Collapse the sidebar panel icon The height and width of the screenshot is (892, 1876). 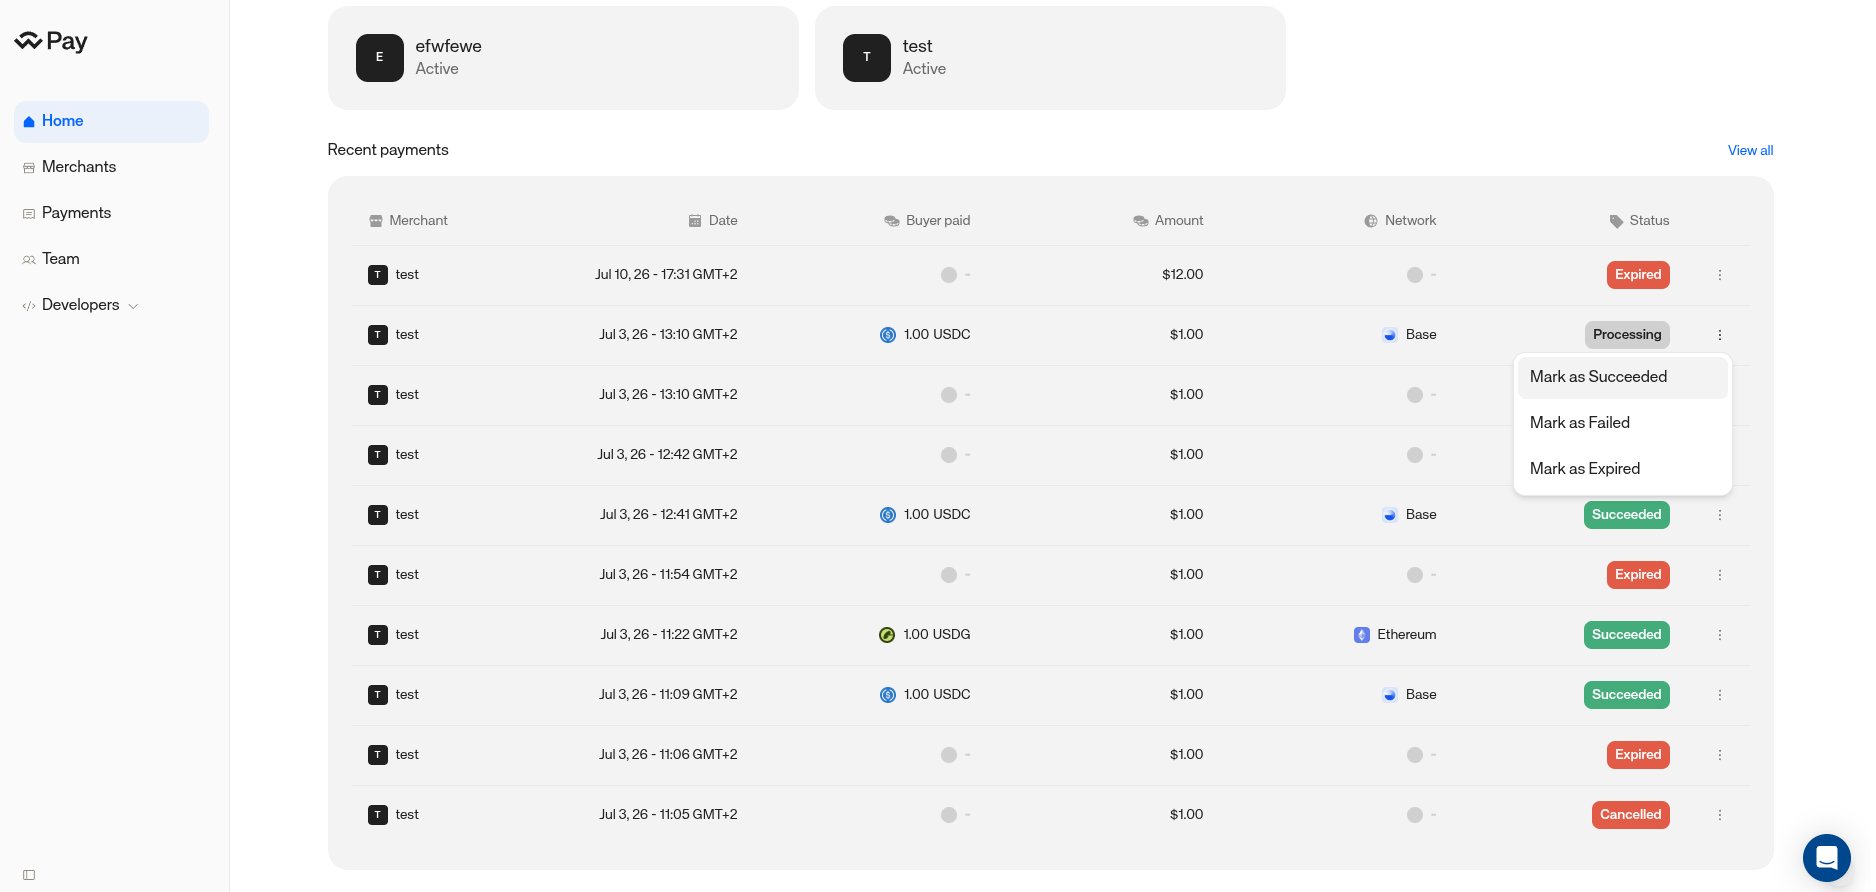pos(29,875)
